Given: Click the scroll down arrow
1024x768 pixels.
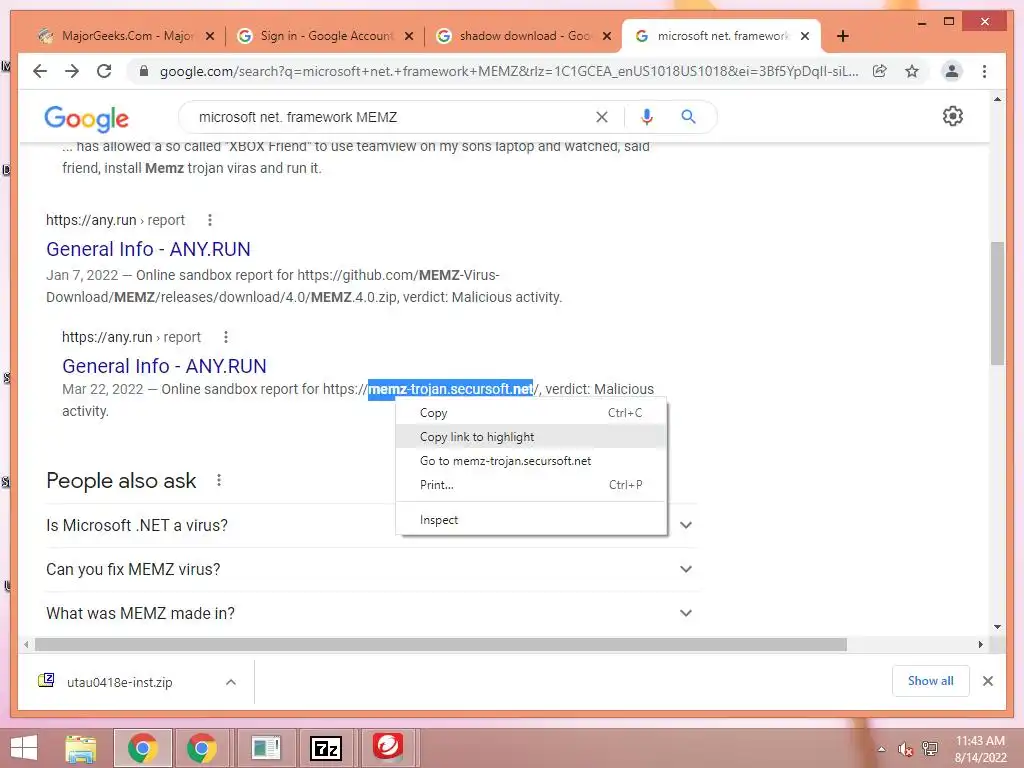Looking at the screenshot, I should tap(997, 627).
